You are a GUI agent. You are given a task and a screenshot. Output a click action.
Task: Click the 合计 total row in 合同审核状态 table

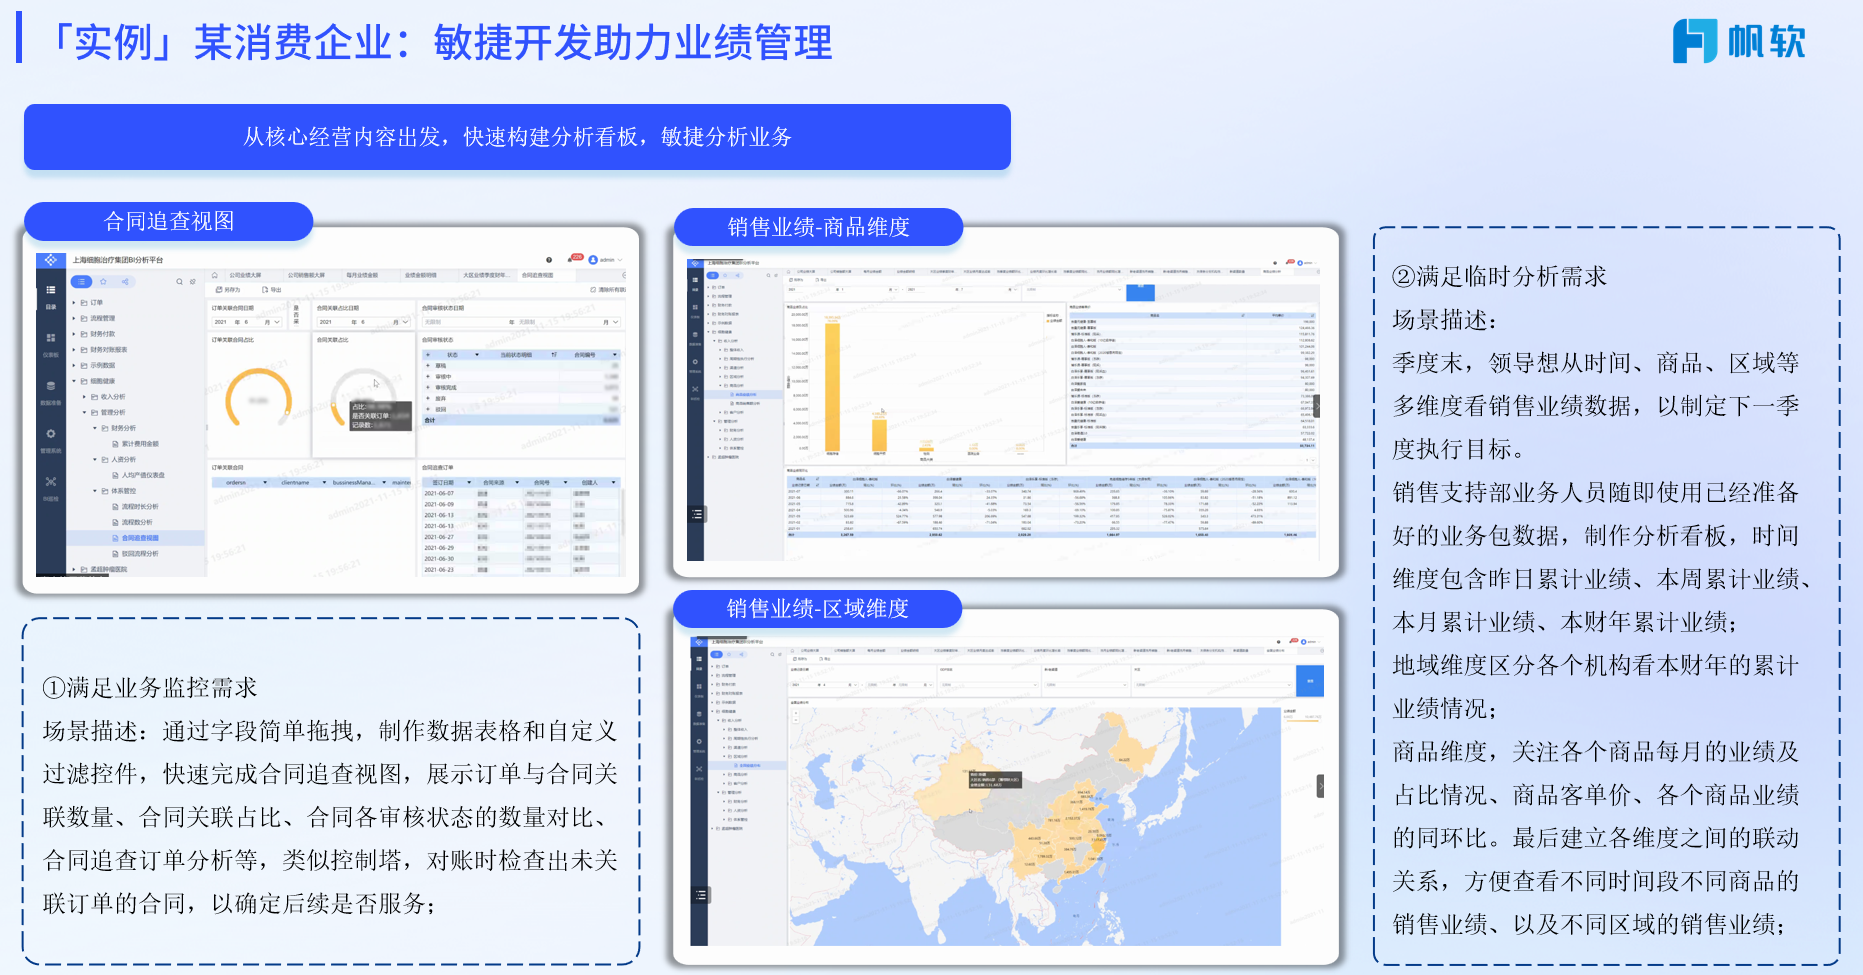(x=521, y=420)
